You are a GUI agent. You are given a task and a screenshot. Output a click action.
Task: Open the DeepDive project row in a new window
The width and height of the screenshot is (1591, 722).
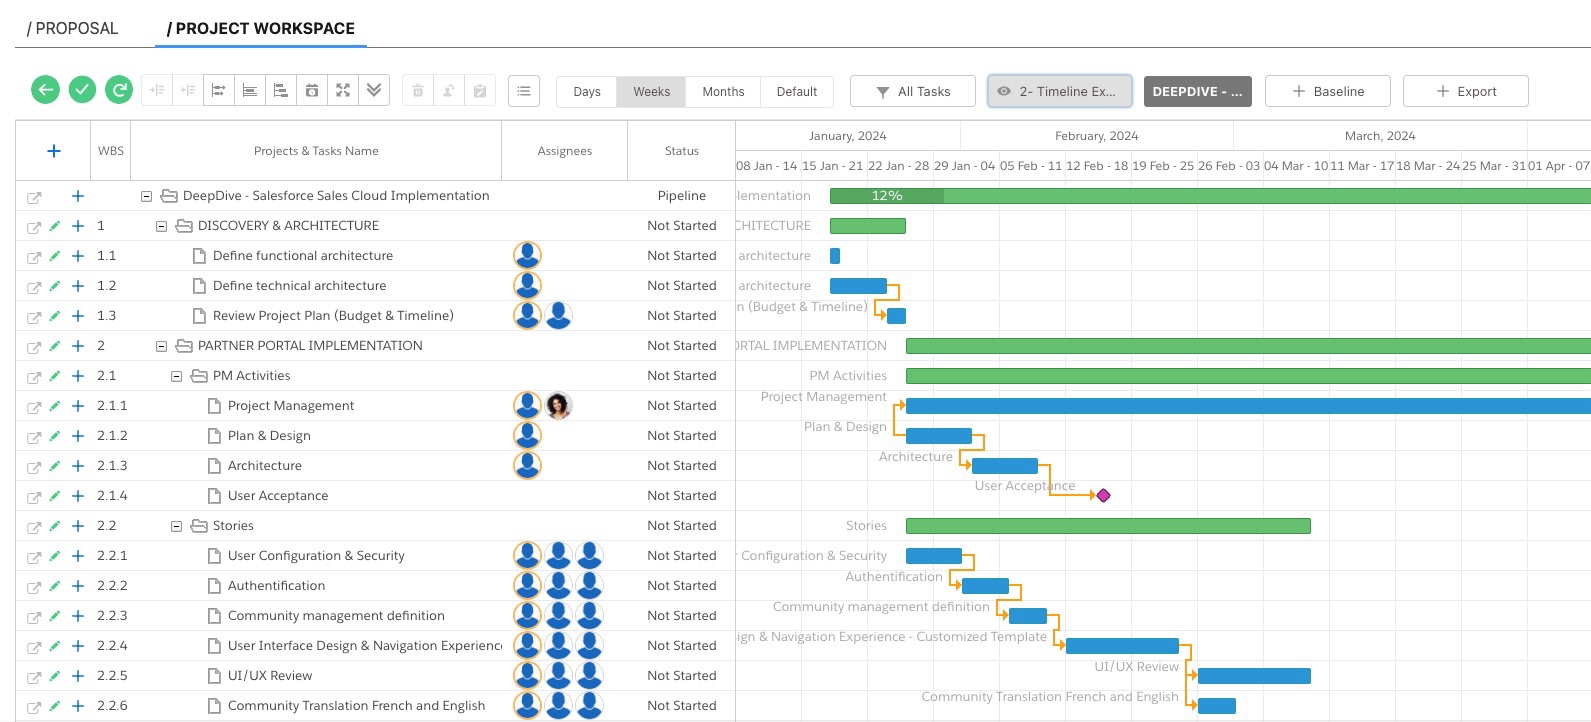[34, 197]
